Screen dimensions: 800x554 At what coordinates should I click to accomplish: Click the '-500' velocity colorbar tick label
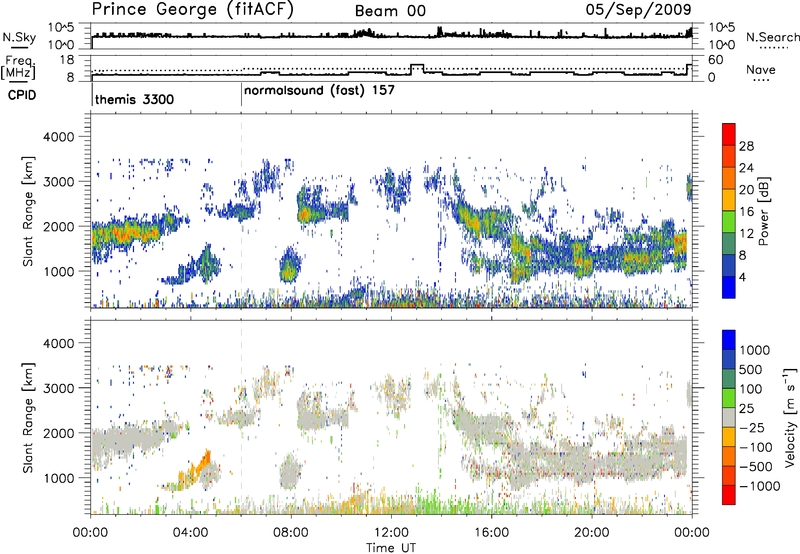coord(756,467)
